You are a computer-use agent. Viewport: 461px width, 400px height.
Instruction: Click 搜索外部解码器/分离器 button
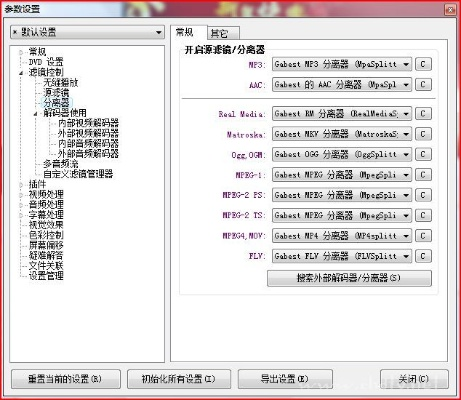[349, 278]
